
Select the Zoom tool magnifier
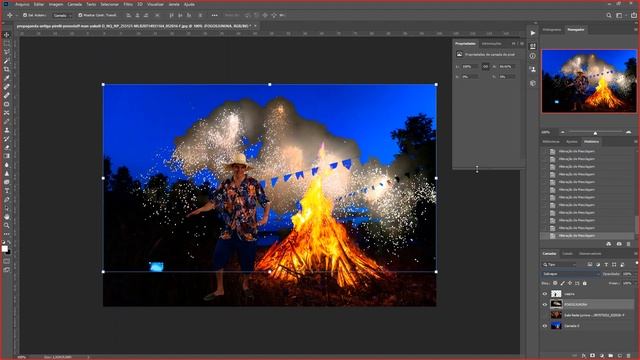(7, 225)
